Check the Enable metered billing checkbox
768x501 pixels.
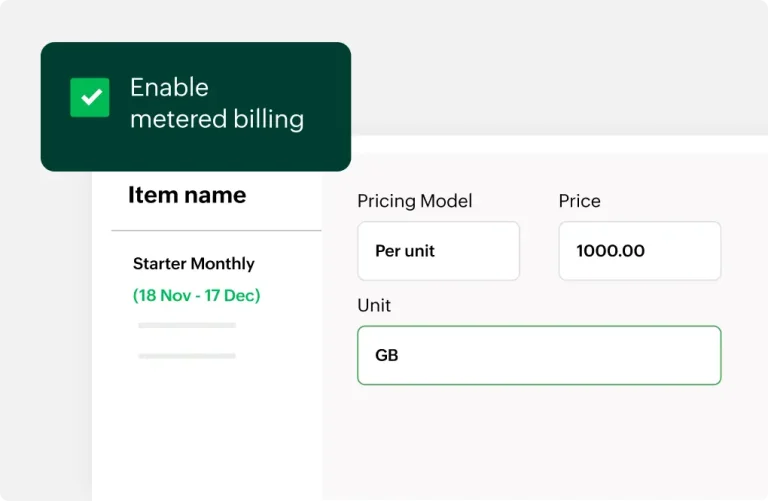(90, 98)
